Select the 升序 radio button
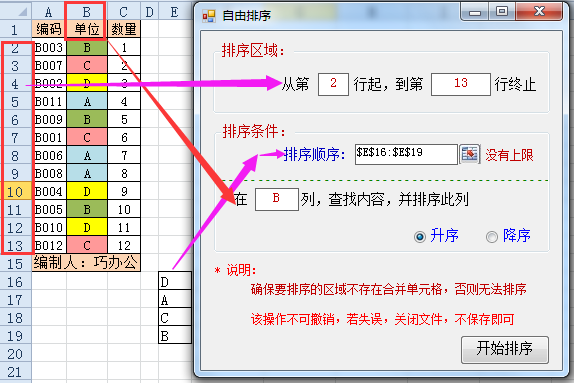 point(420,237)
